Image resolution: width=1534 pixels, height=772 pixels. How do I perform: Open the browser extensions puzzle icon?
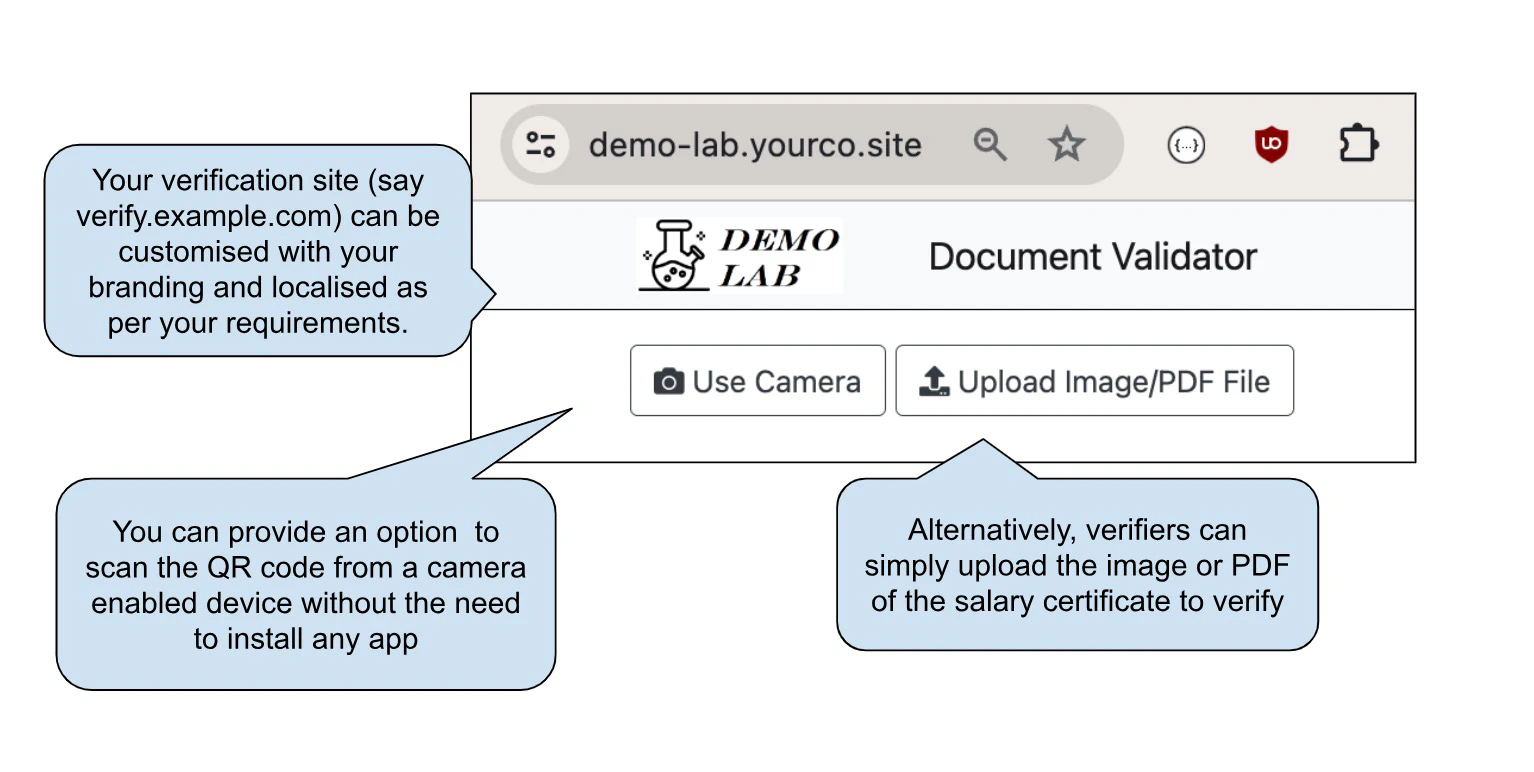pos(1359,143)
